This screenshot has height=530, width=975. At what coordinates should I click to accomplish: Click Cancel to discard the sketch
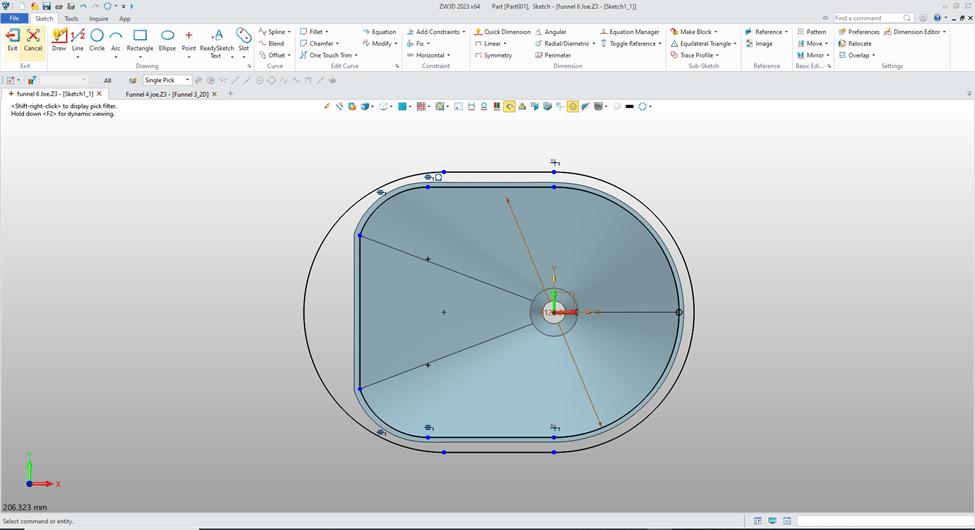(x=33, y=40)
